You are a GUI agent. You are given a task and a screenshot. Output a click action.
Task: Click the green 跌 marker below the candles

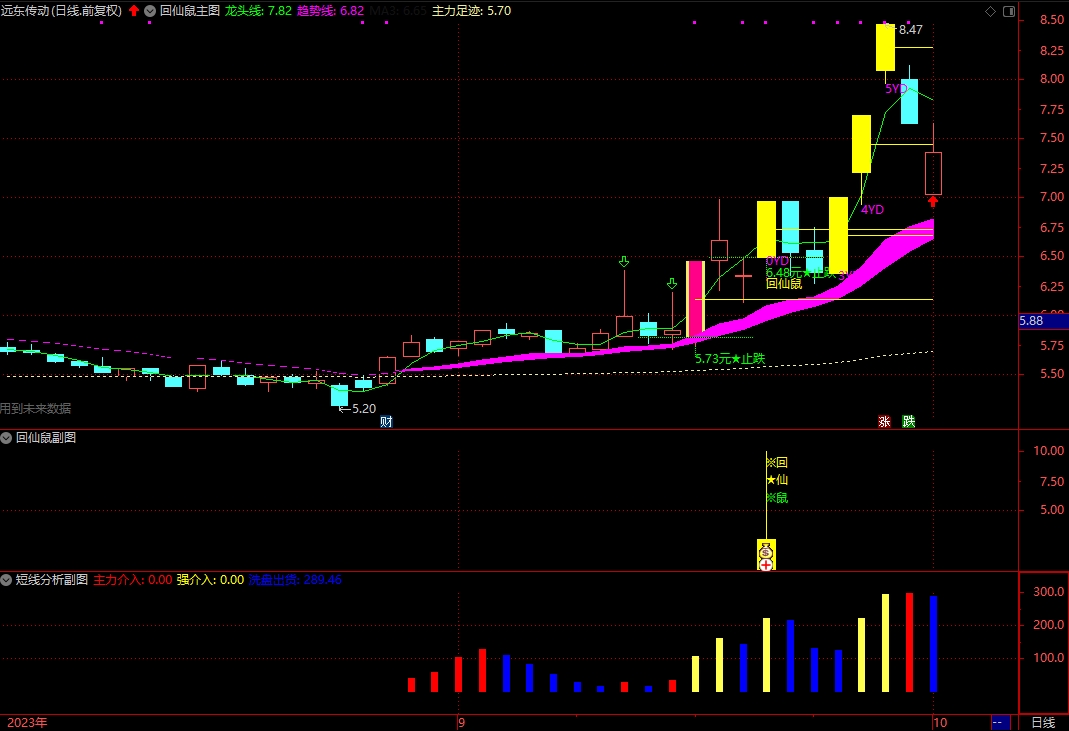tap(909, 421)
